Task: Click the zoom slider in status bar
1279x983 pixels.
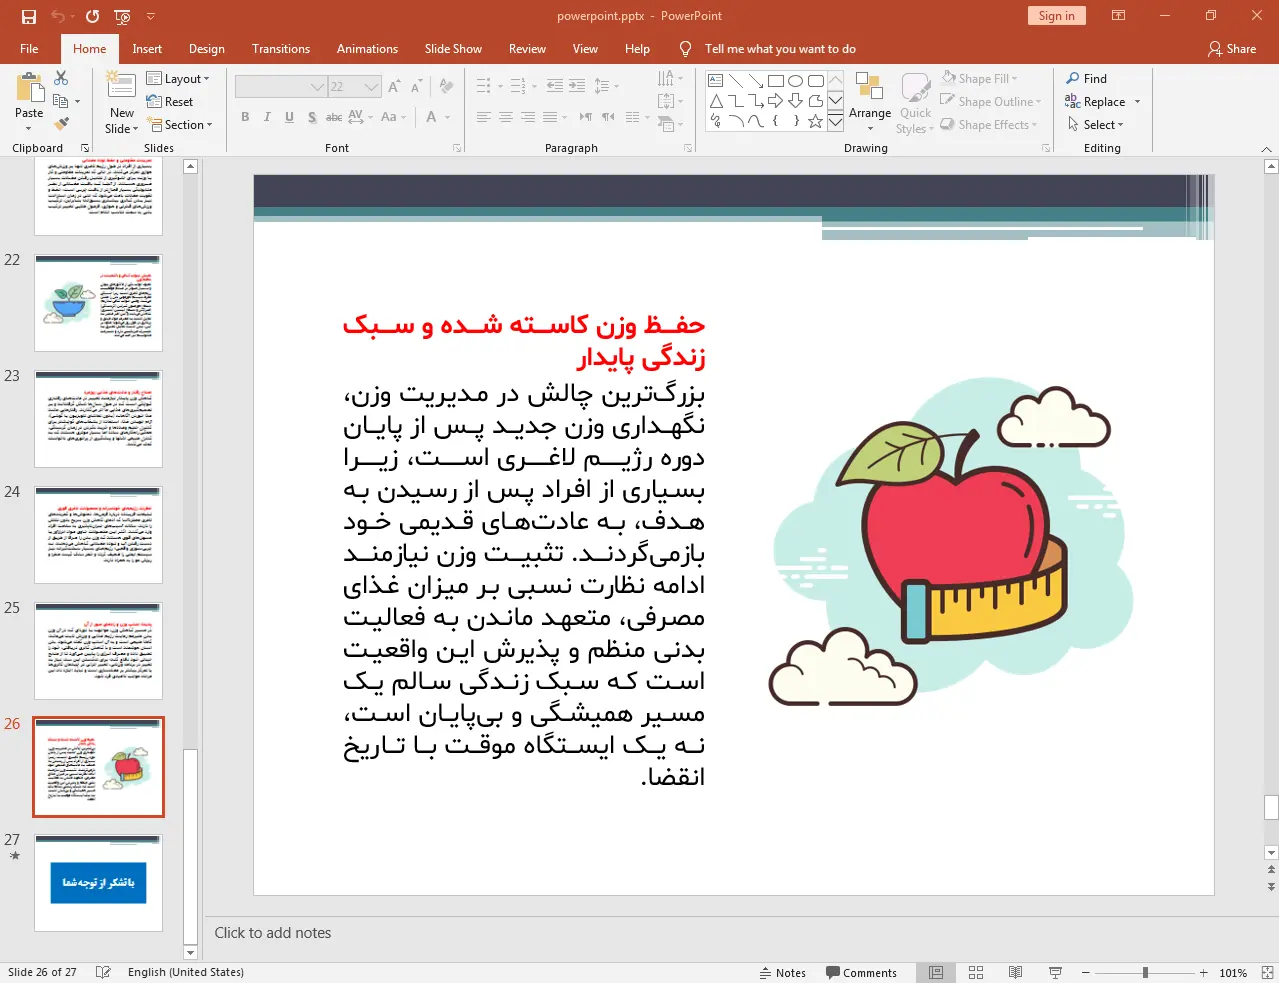Action: (1145, 972)
